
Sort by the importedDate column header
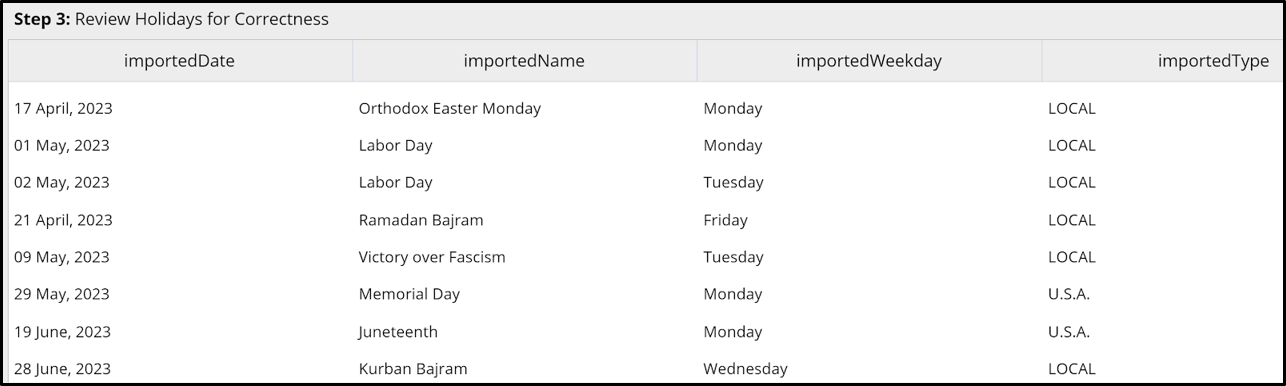click(180, 61)
